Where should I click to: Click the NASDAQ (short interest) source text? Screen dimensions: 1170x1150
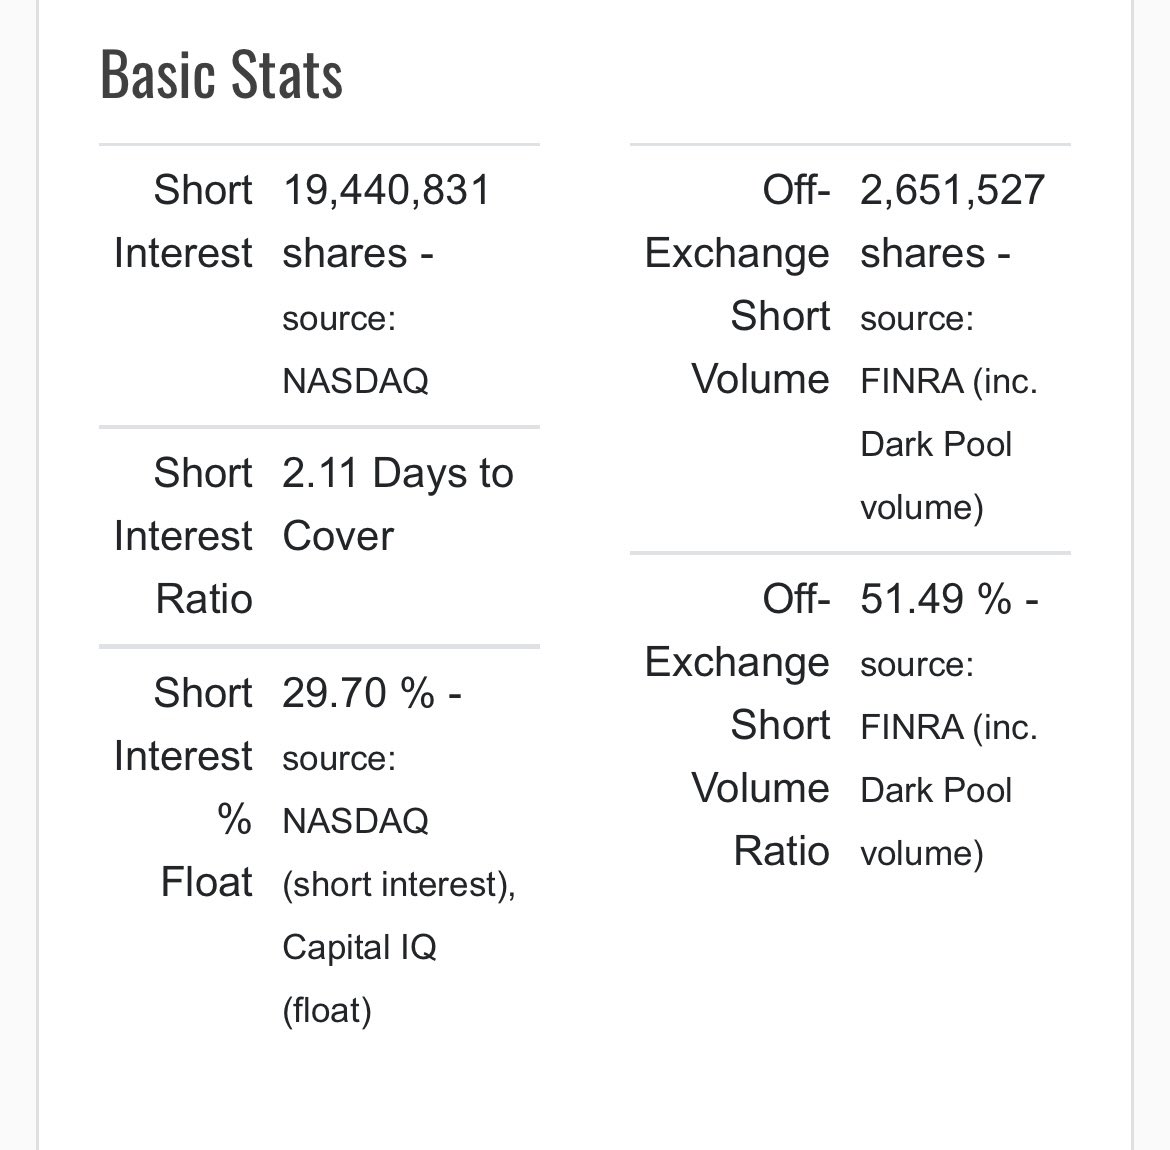[398, 852]
